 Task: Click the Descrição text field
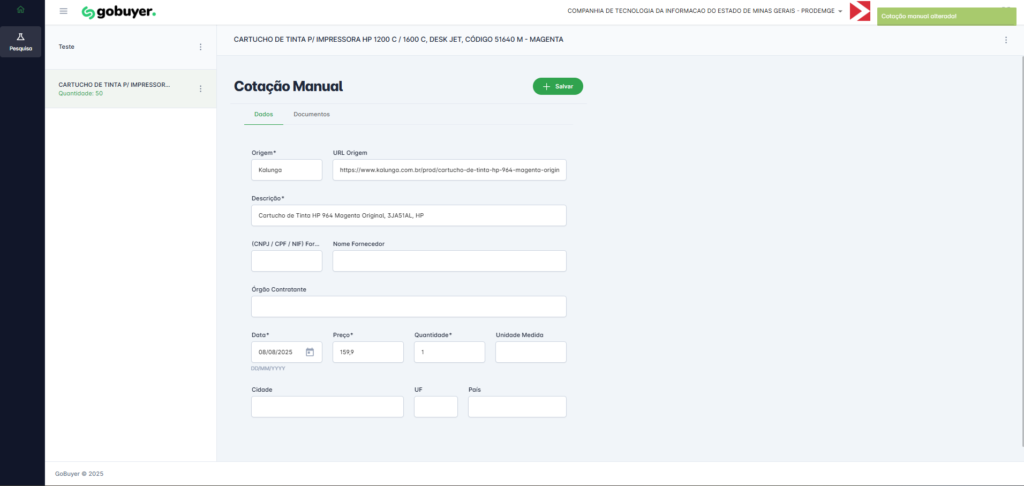point(408,215)
